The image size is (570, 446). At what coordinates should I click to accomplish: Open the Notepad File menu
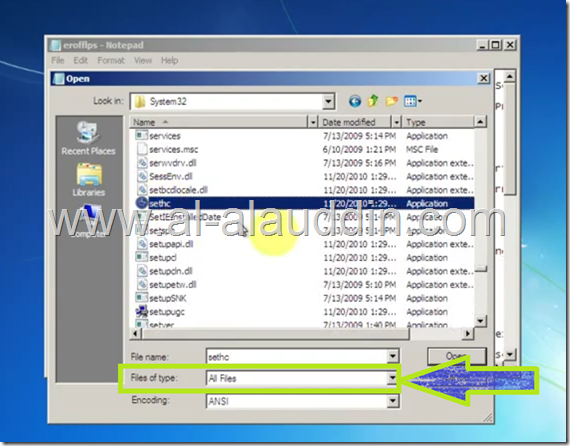pos(57,60)
